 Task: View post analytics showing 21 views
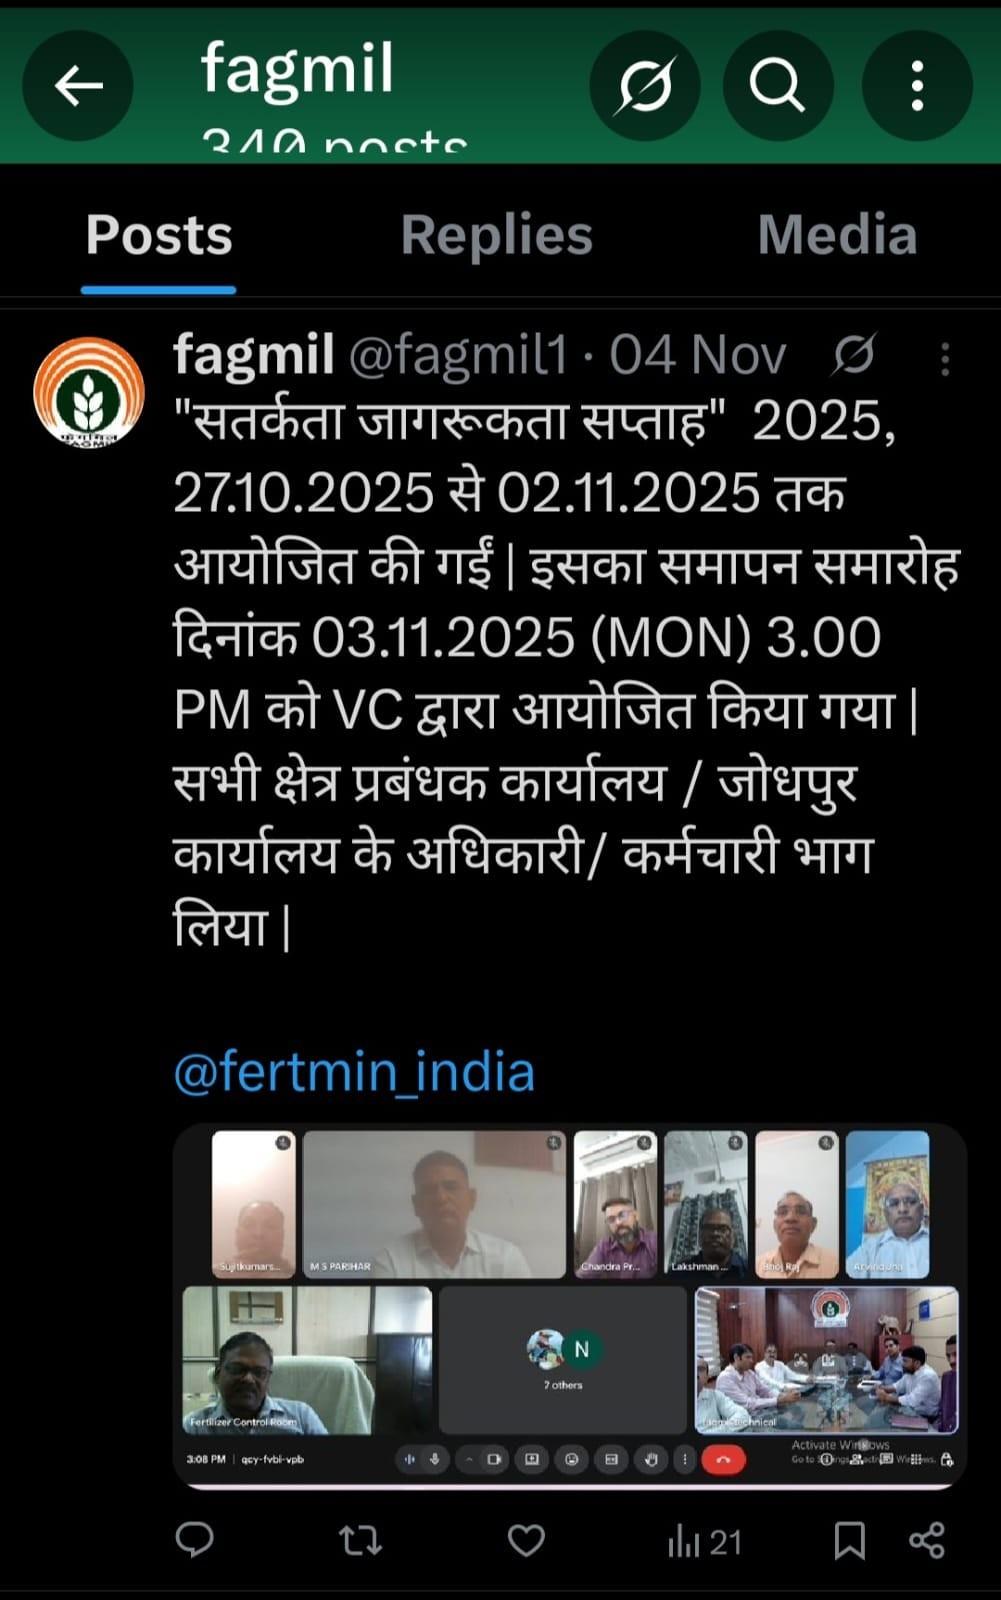(x=705, y=1542)
